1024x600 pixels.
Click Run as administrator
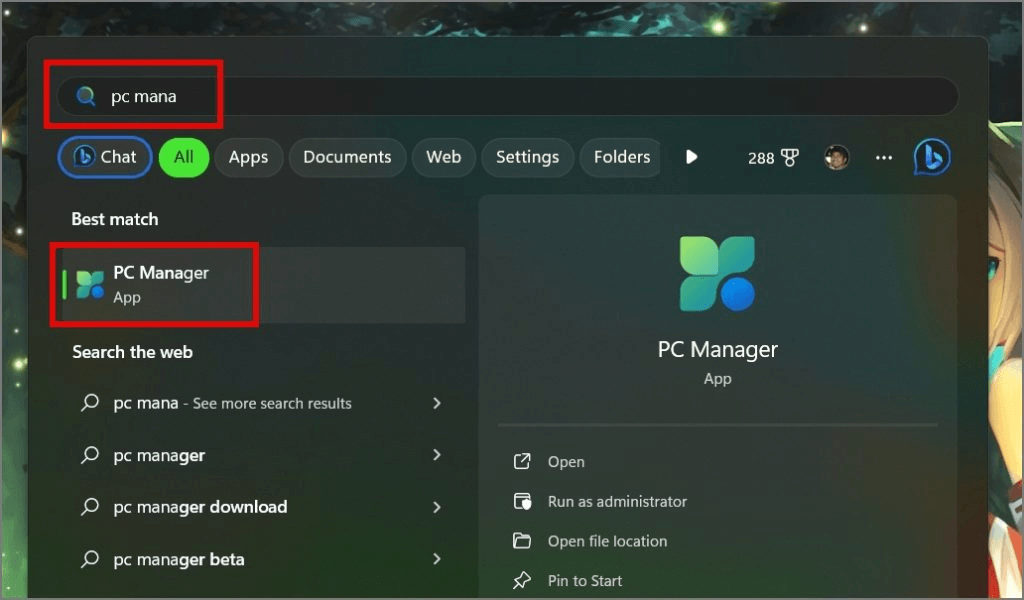[616, 501]
